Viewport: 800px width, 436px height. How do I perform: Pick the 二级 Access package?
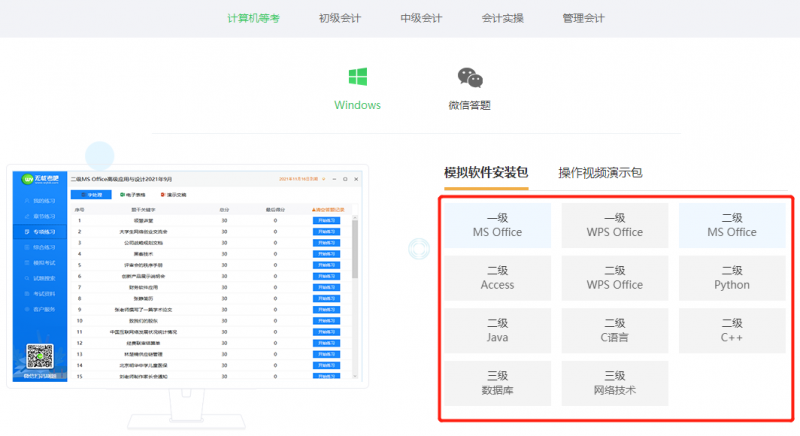[497, 278]
